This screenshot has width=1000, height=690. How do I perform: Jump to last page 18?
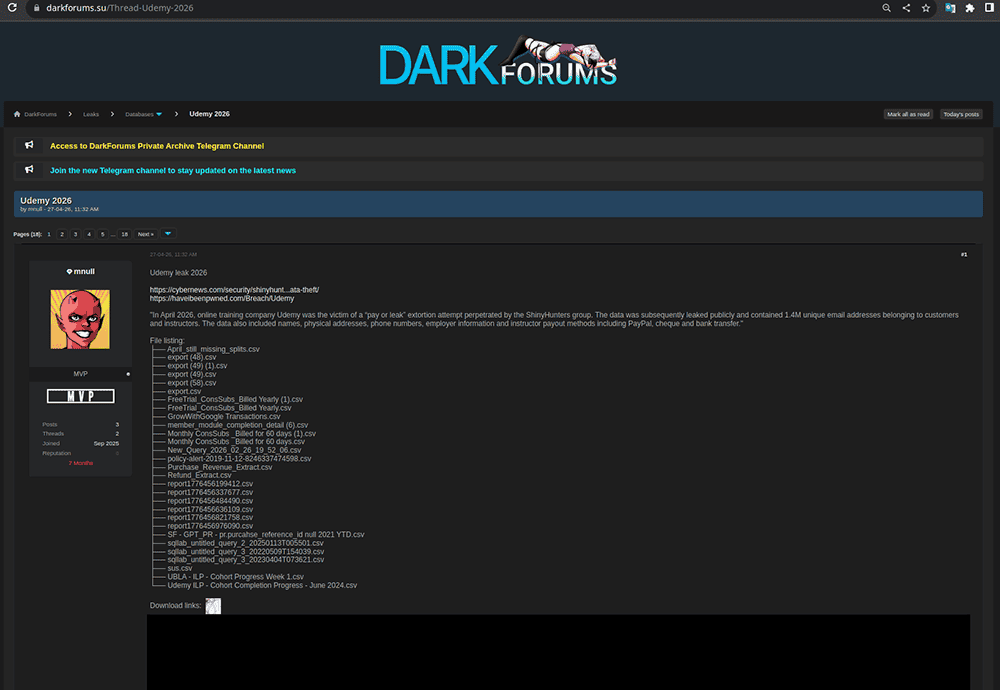point(124,234)
